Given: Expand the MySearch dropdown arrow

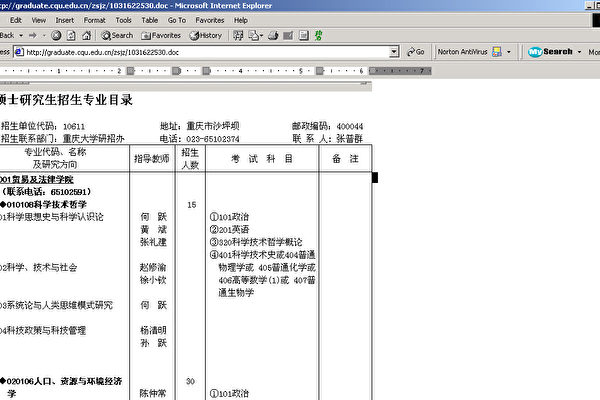Looking at the screenshot, I should 581,51.
